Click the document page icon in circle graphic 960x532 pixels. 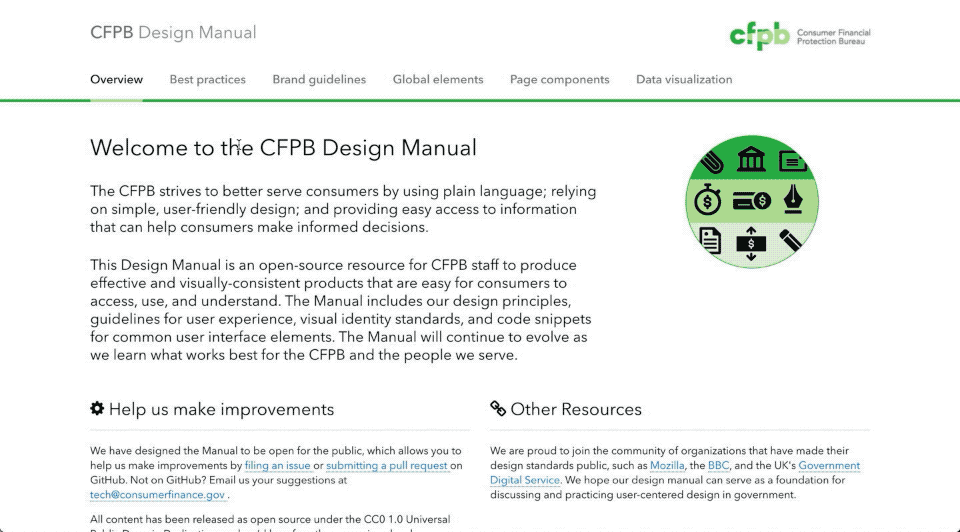[x=710, y=240]
